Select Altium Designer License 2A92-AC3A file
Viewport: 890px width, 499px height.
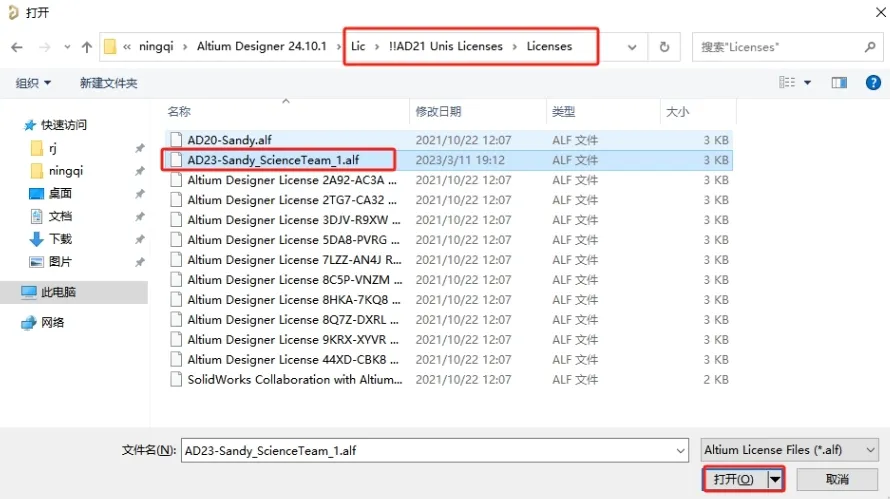click(292, 180)
